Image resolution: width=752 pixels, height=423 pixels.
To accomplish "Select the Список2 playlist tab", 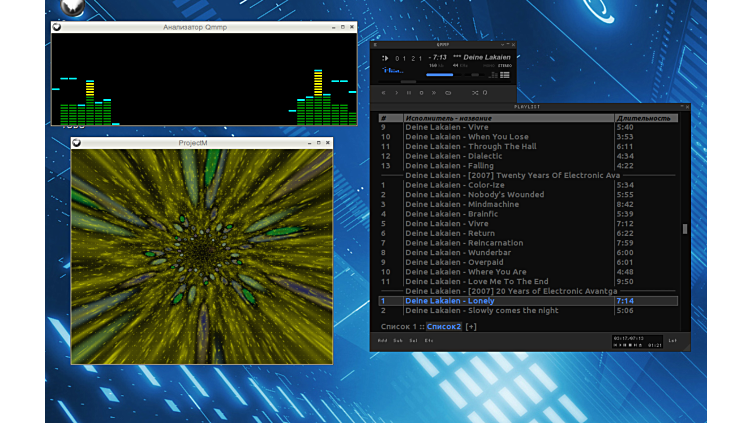I will [444, 326].
